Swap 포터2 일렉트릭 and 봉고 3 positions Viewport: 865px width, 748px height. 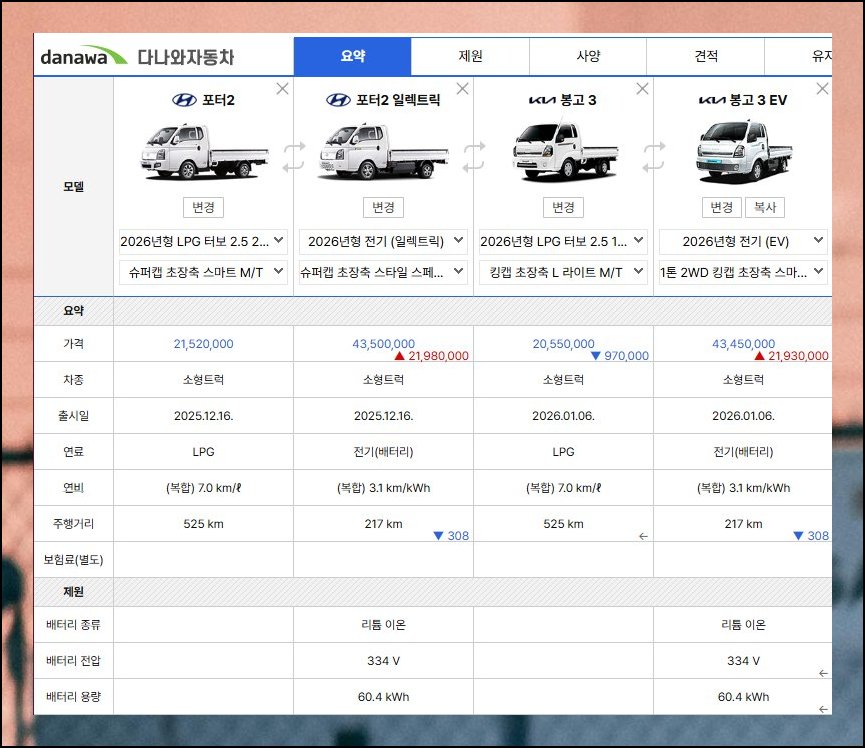pyautogui.click(x=474, y=157)
